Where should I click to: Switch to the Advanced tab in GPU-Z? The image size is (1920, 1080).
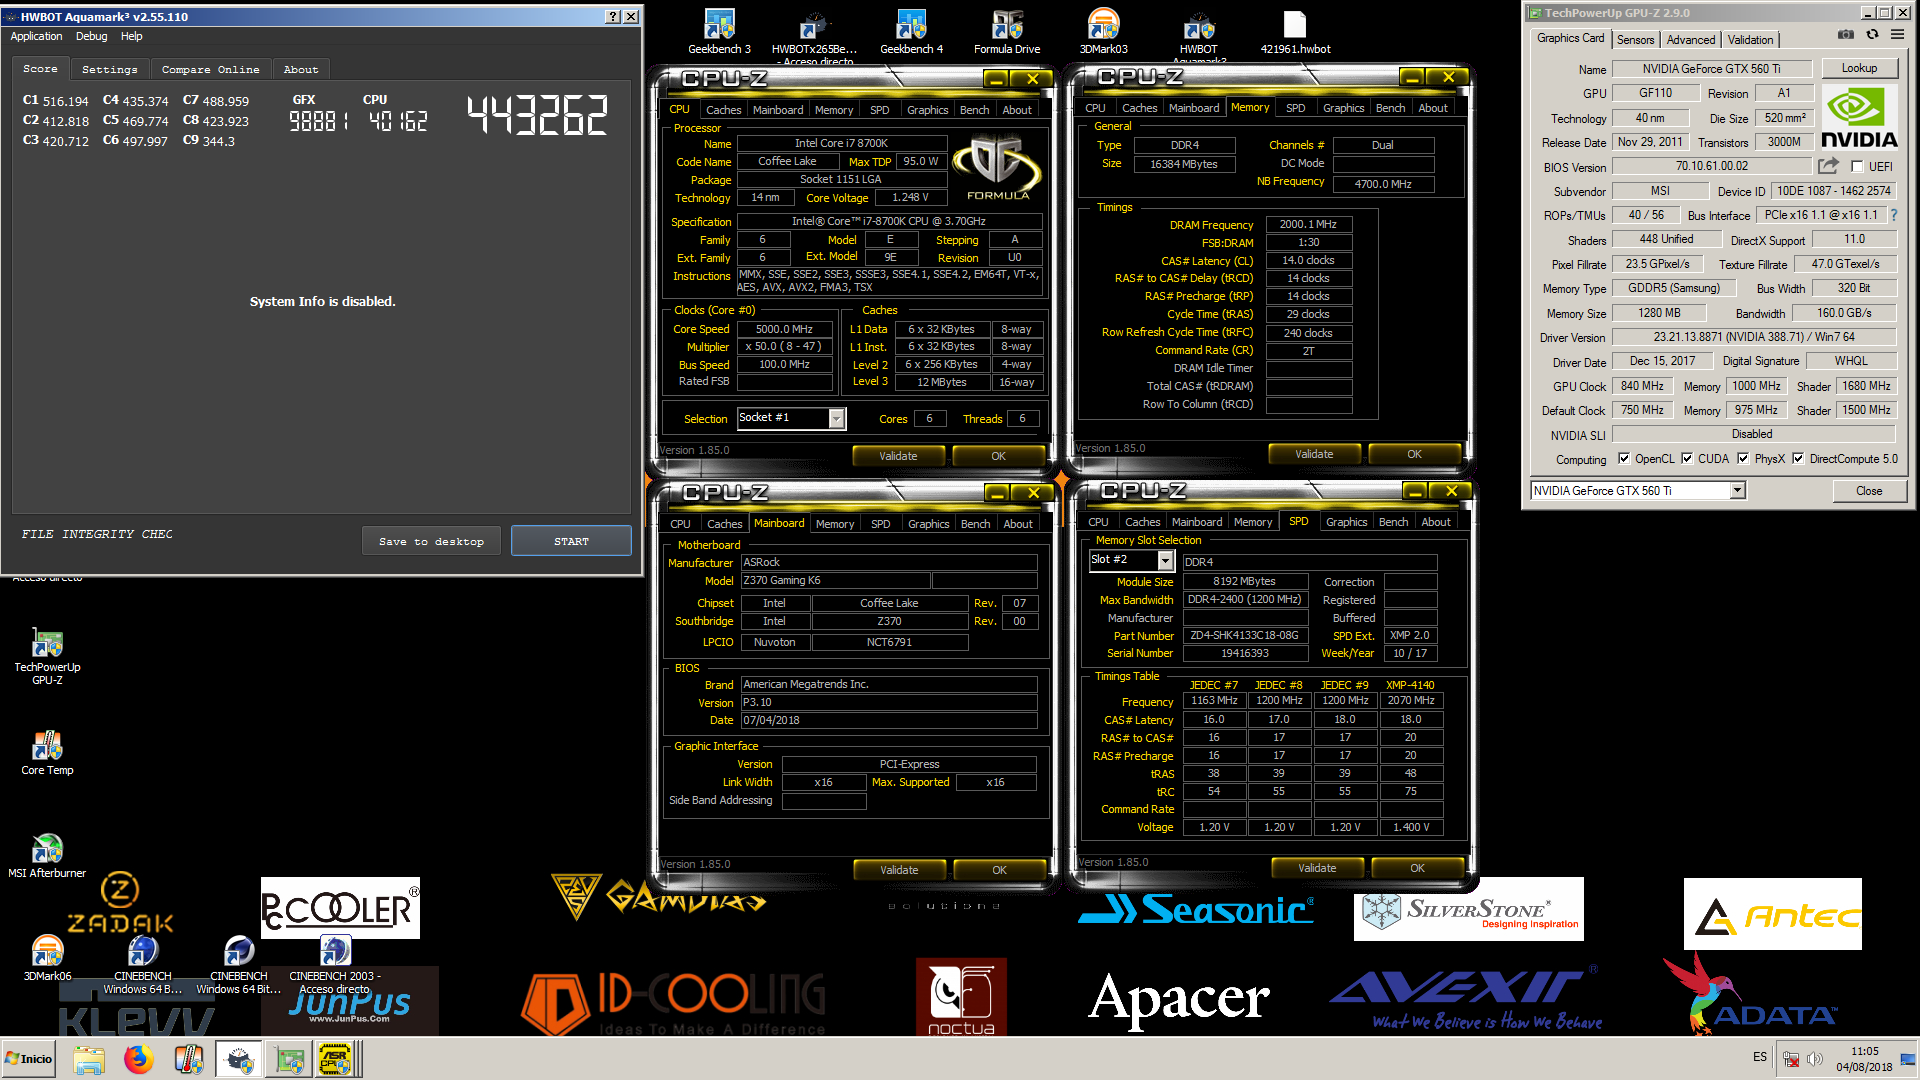coord(1691,40)
